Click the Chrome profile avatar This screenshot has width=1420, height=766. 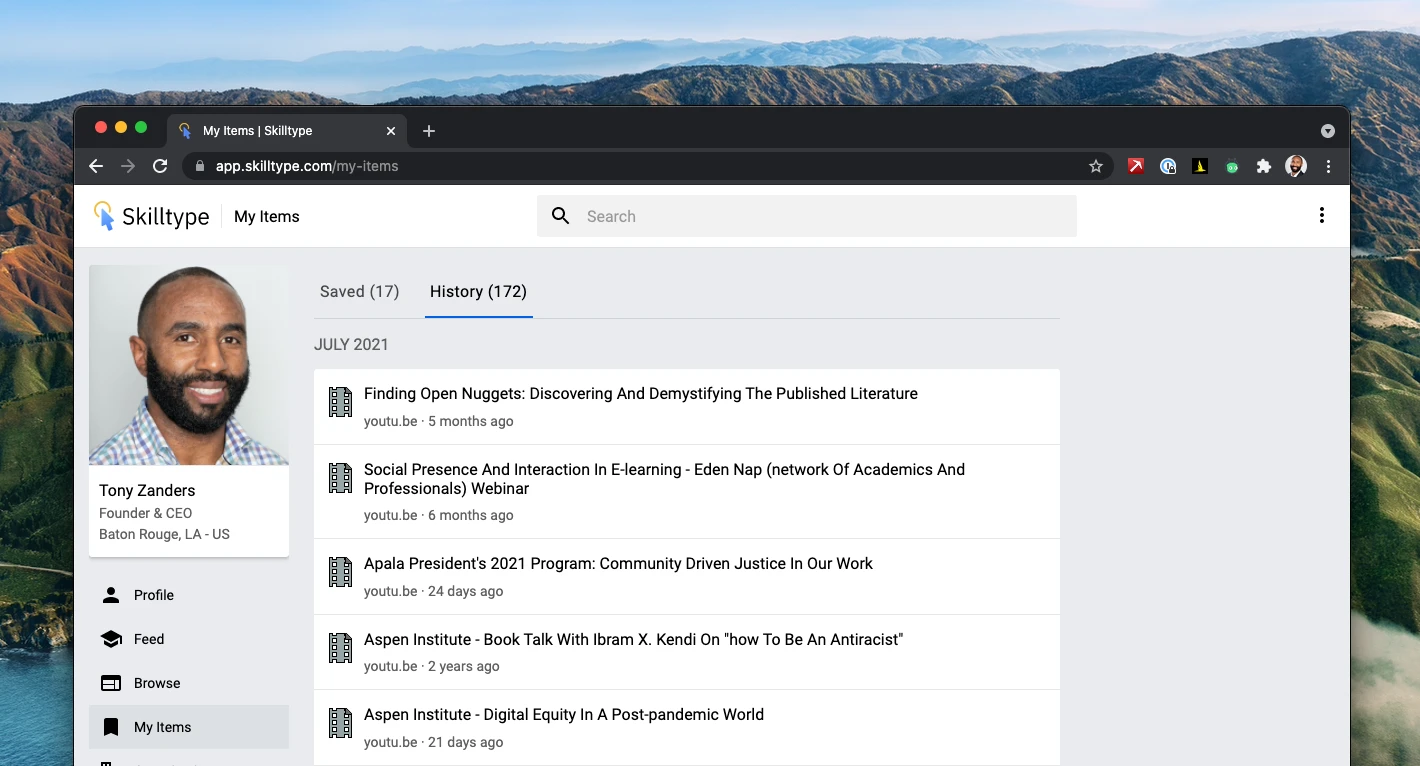point(1296,167)
